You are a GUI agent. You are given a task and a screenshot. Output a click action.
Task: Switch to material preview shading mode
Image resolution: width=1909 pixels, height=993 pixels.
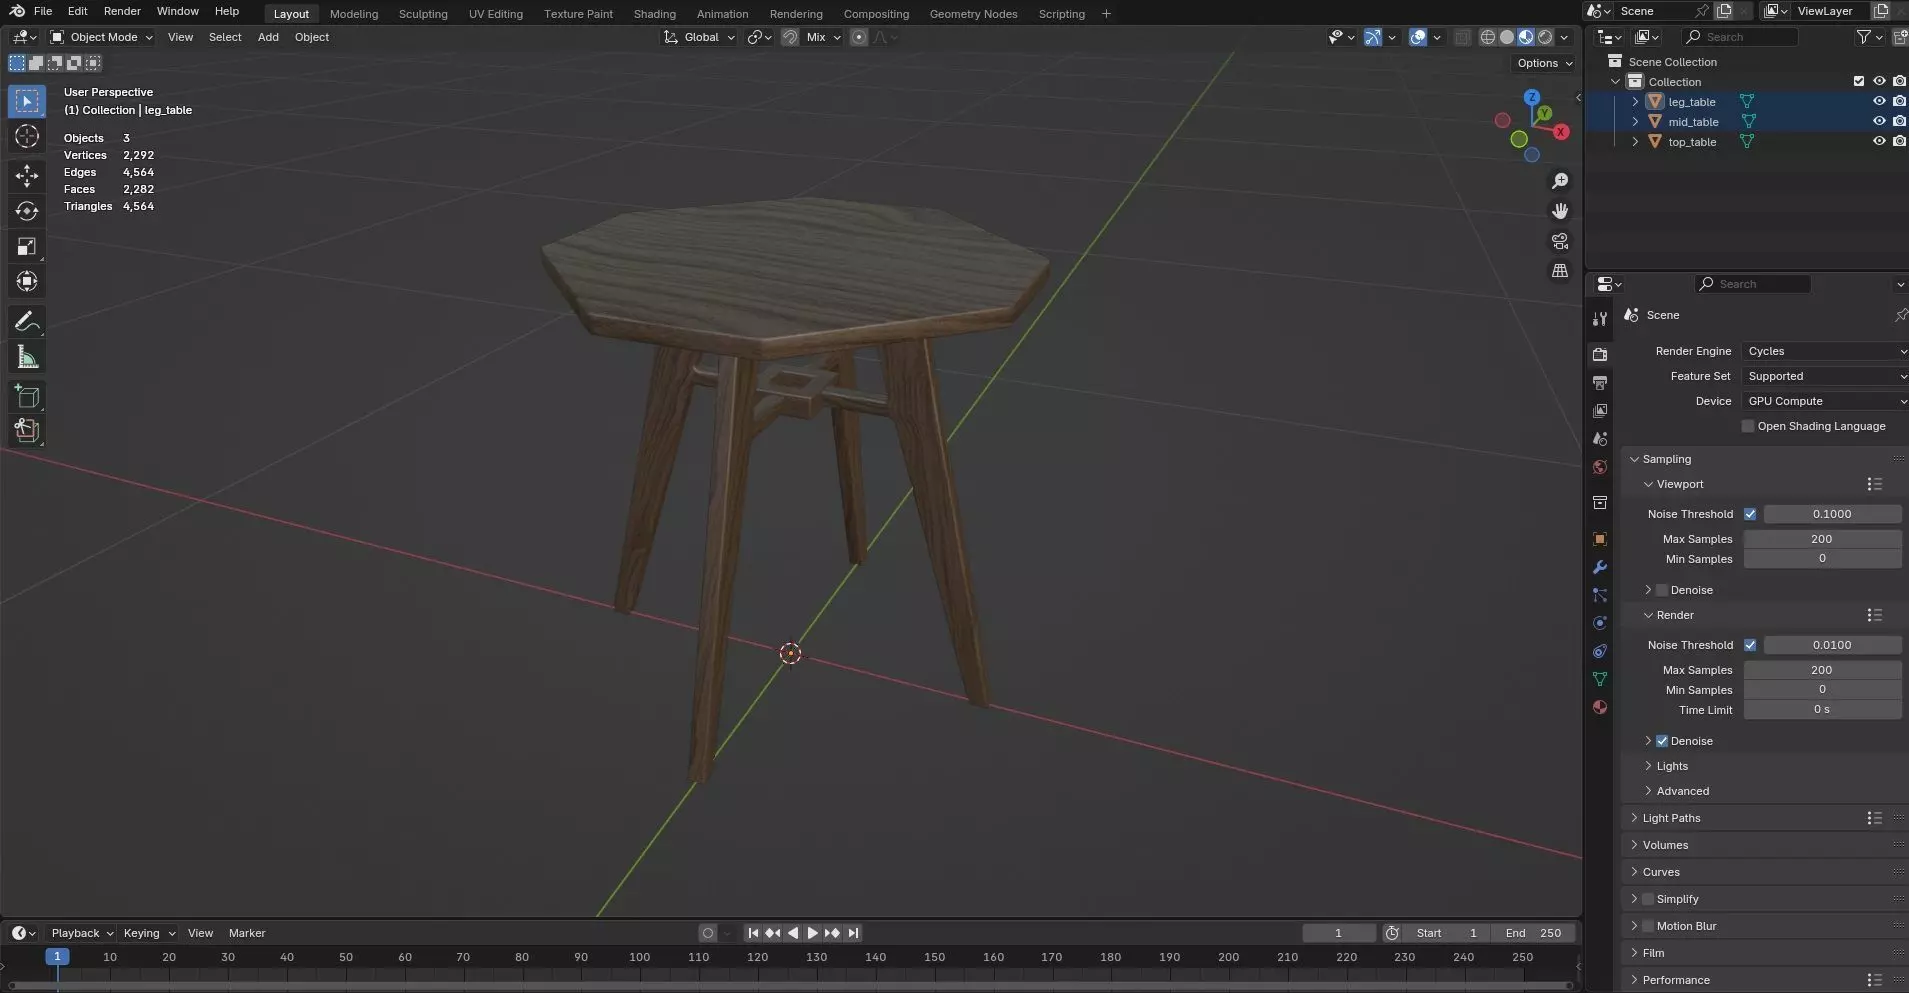1526,37
